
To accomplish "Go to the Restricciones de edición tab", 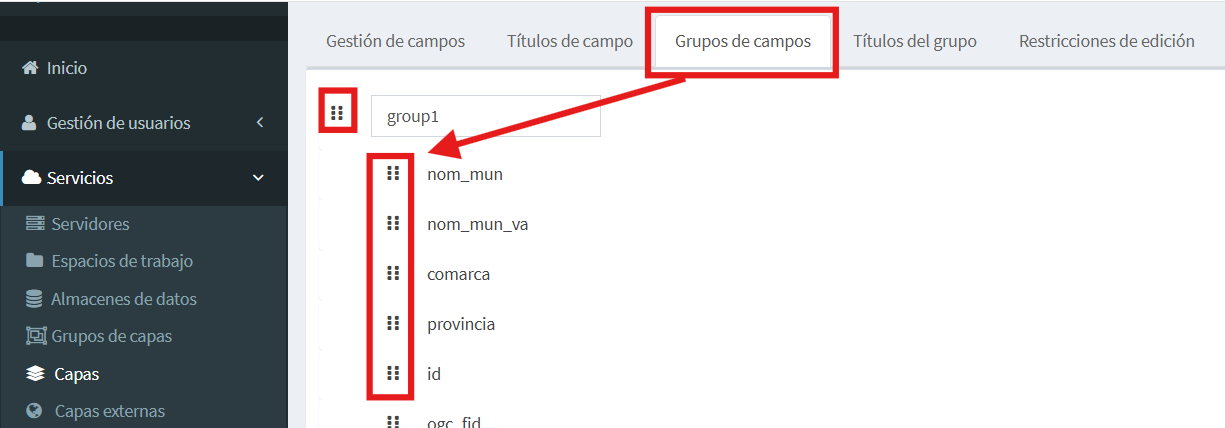I will 1107,41.
